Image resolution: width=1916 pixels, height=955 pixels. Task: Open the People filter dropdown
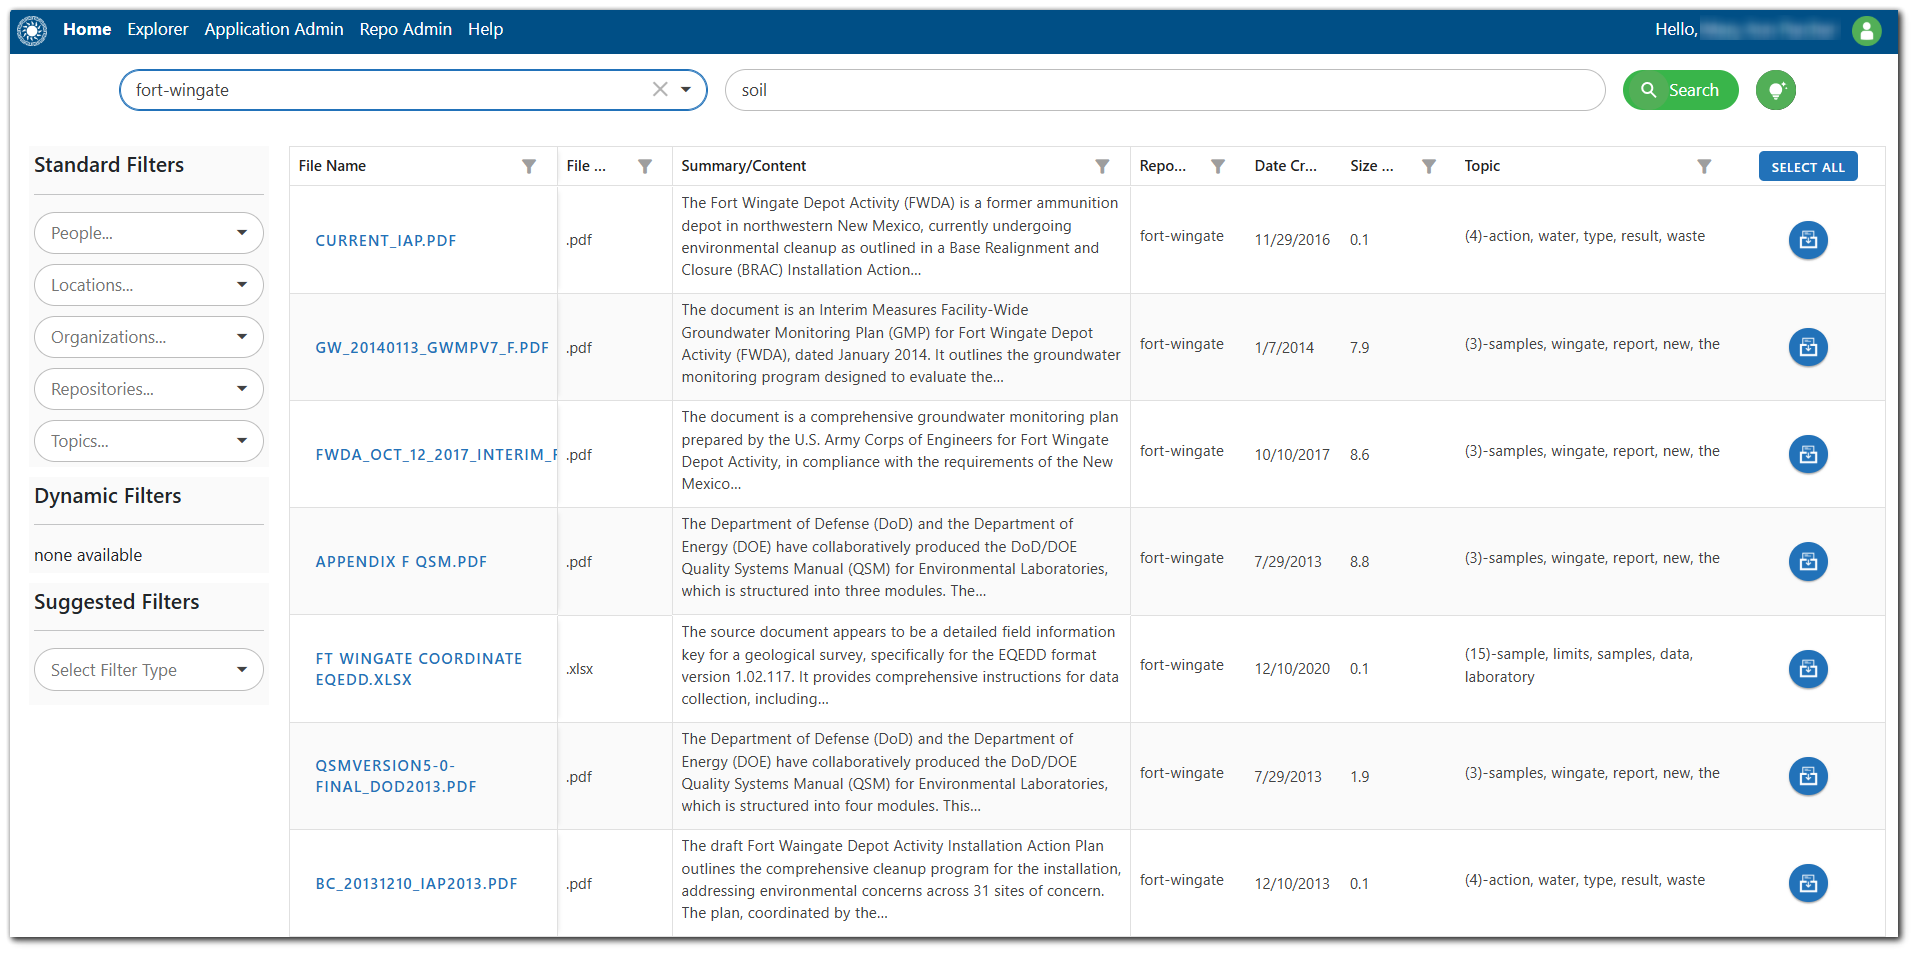tap(149, 233)
